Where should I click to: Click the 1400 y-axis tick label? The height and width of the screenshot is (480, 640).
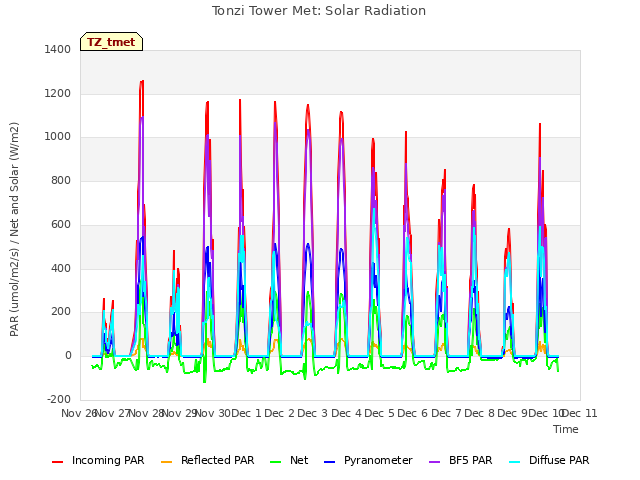[x=58, y=49]
